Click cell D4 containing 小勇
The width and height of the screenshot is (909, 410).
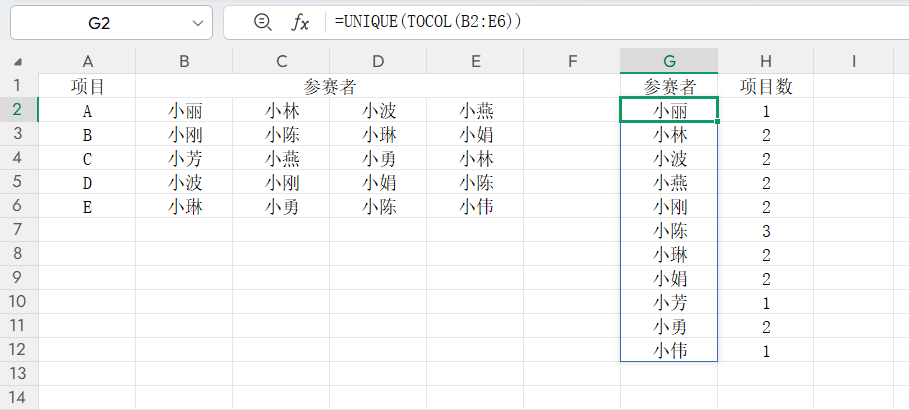click(x=378, y=158)
